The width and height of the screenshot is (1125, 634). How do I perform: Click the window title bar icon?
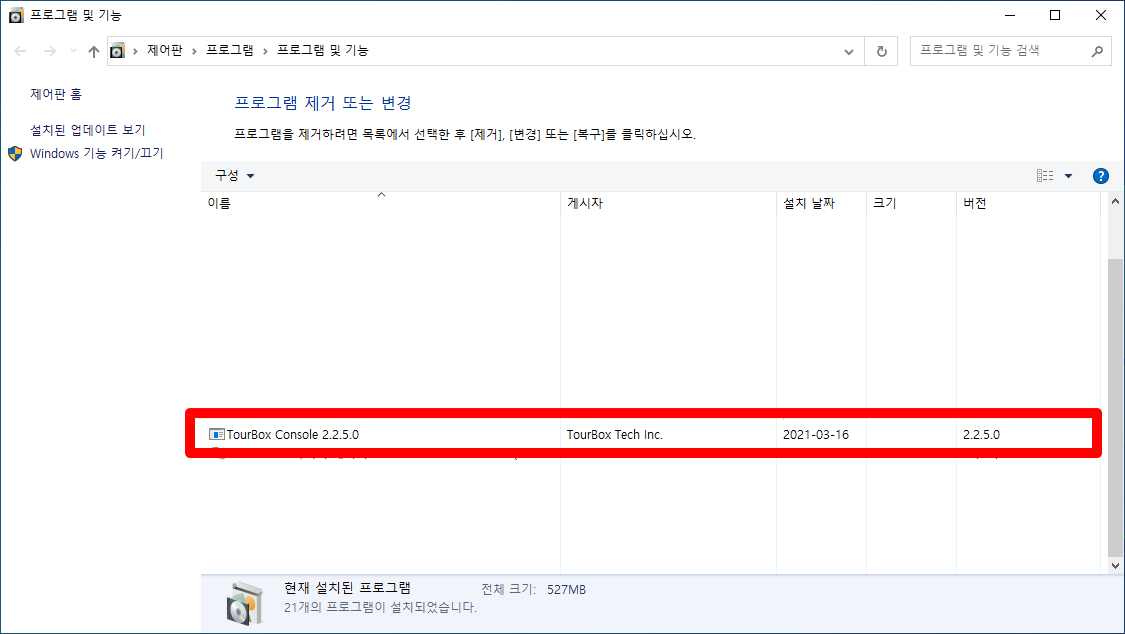pyautogui.click(x=16, y=15)
